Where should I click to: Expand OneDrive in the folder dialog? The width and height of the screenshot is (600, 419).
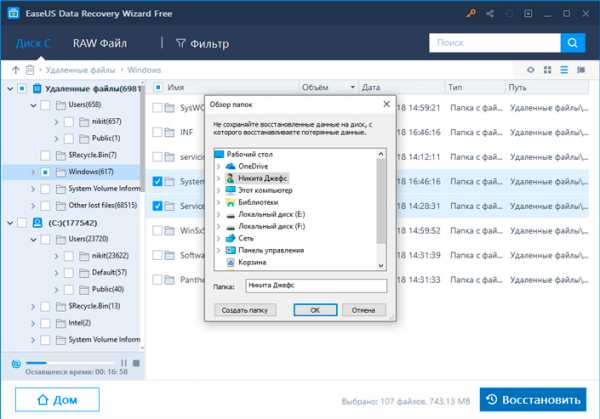pyautogui.click(x=218, y=166)
